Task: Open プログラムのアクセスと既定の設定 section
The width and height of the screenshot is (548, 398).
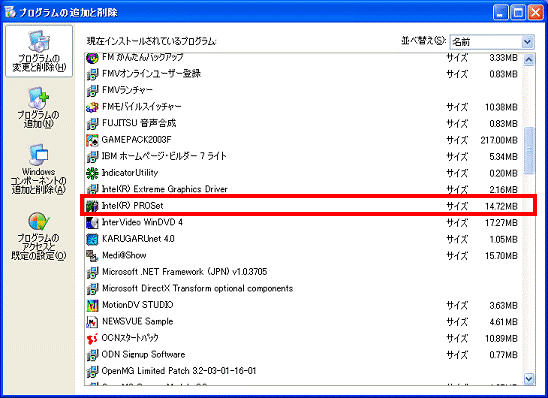Action: (x=38, y=236)
